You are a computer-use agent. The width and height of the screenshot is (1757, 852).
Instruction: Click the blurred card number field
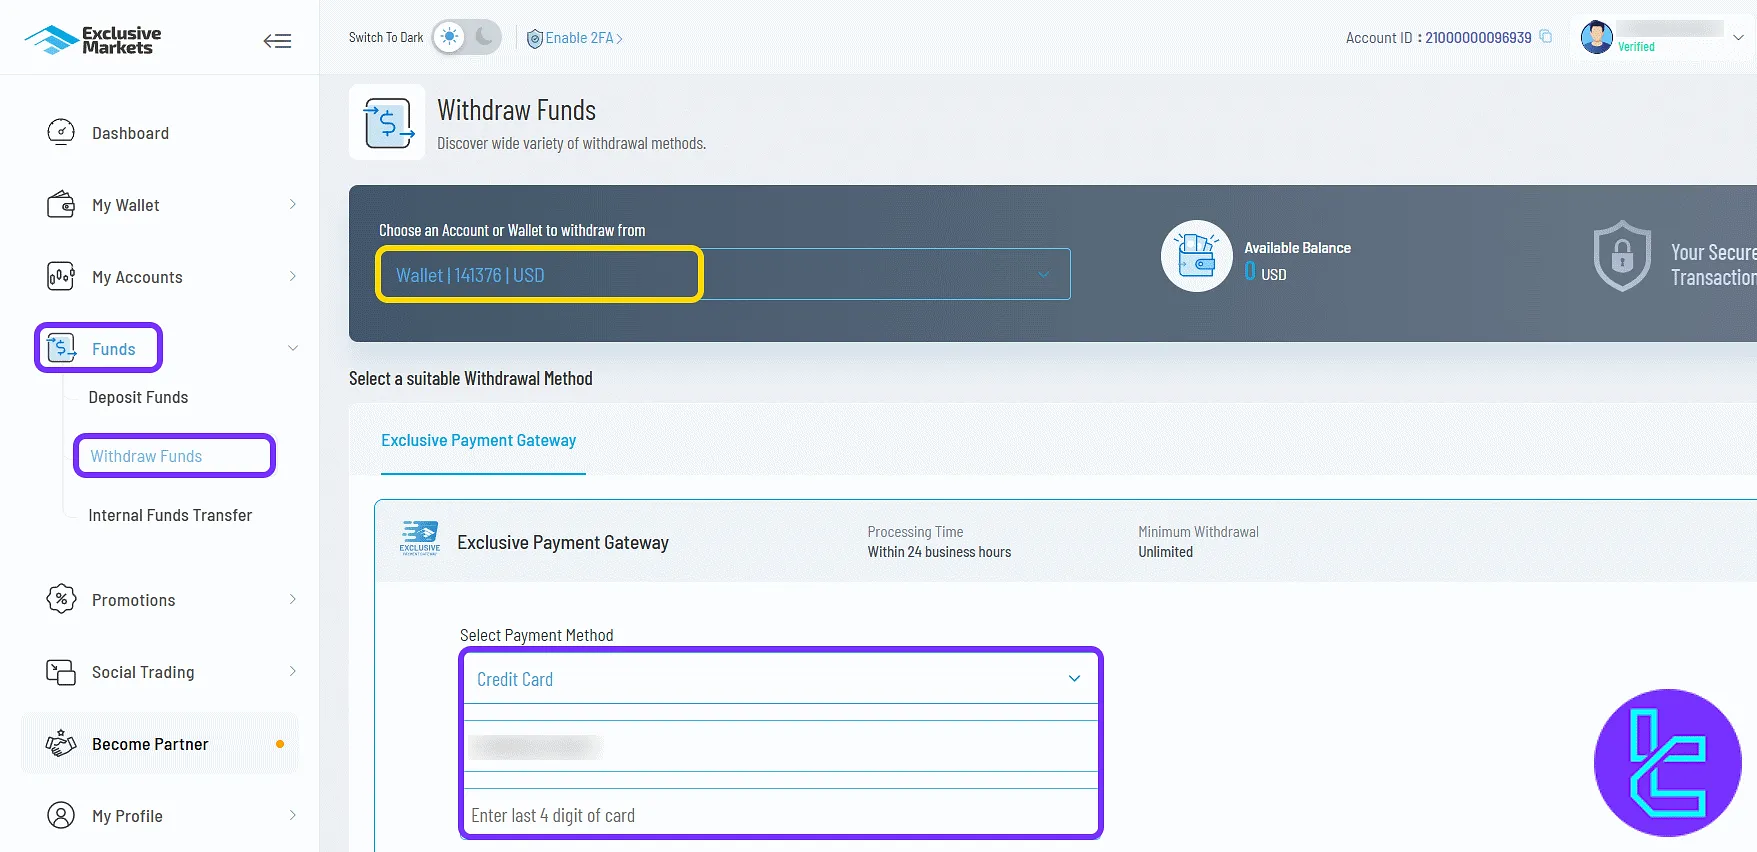(x=780, y=746)
